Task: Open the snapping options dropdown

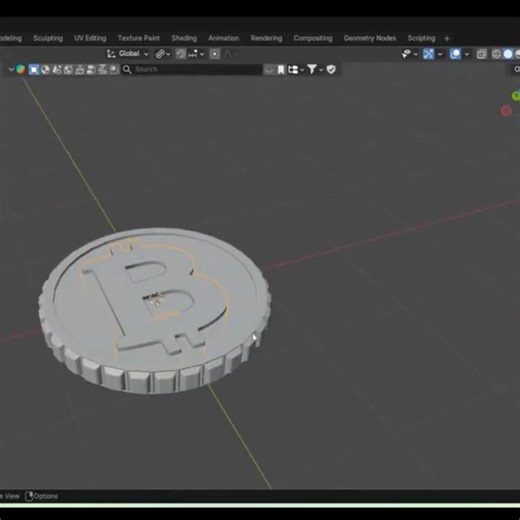Action: coord(196,54)
